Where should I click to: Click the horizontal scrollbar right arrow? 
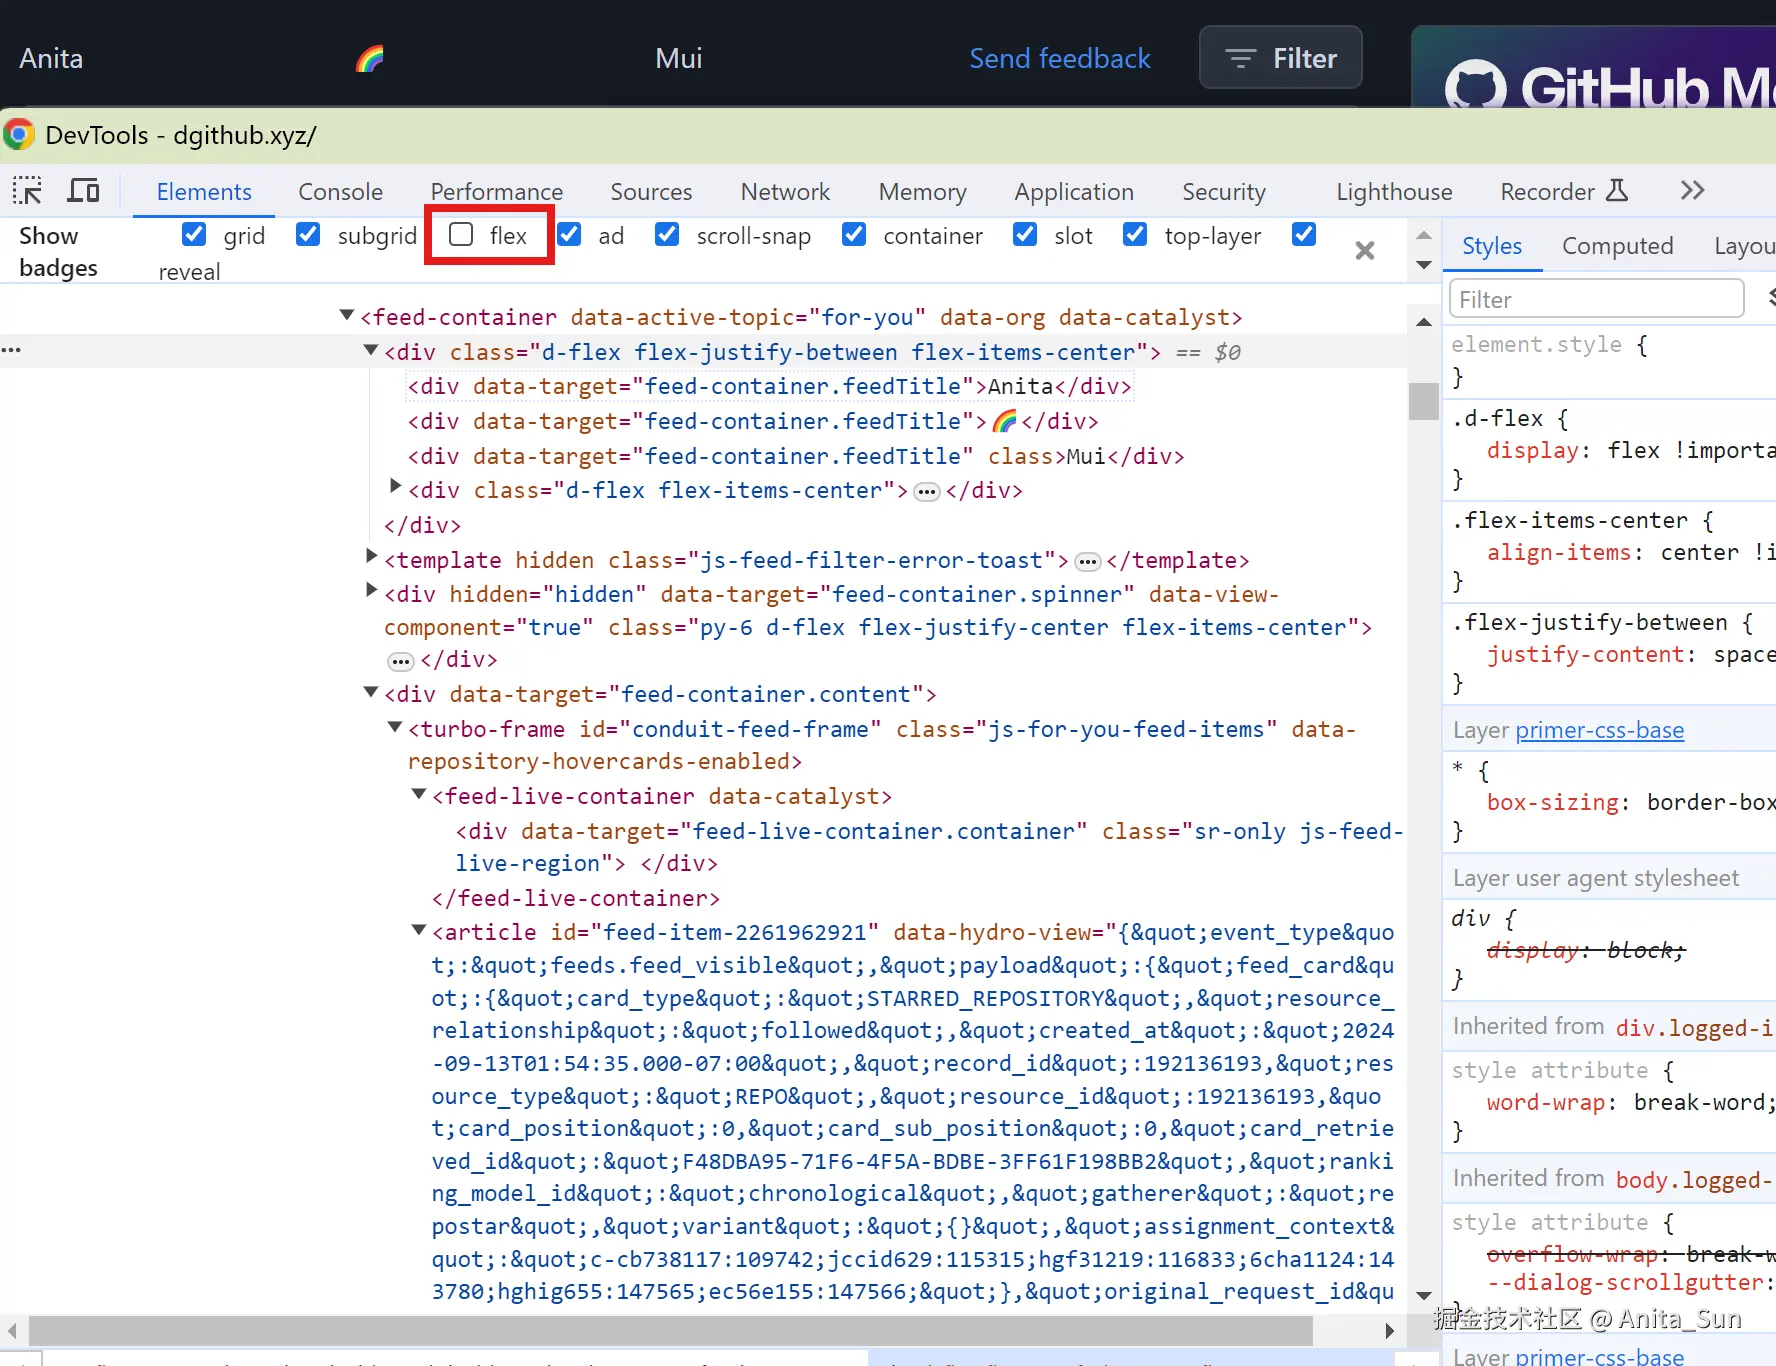1389,1331
